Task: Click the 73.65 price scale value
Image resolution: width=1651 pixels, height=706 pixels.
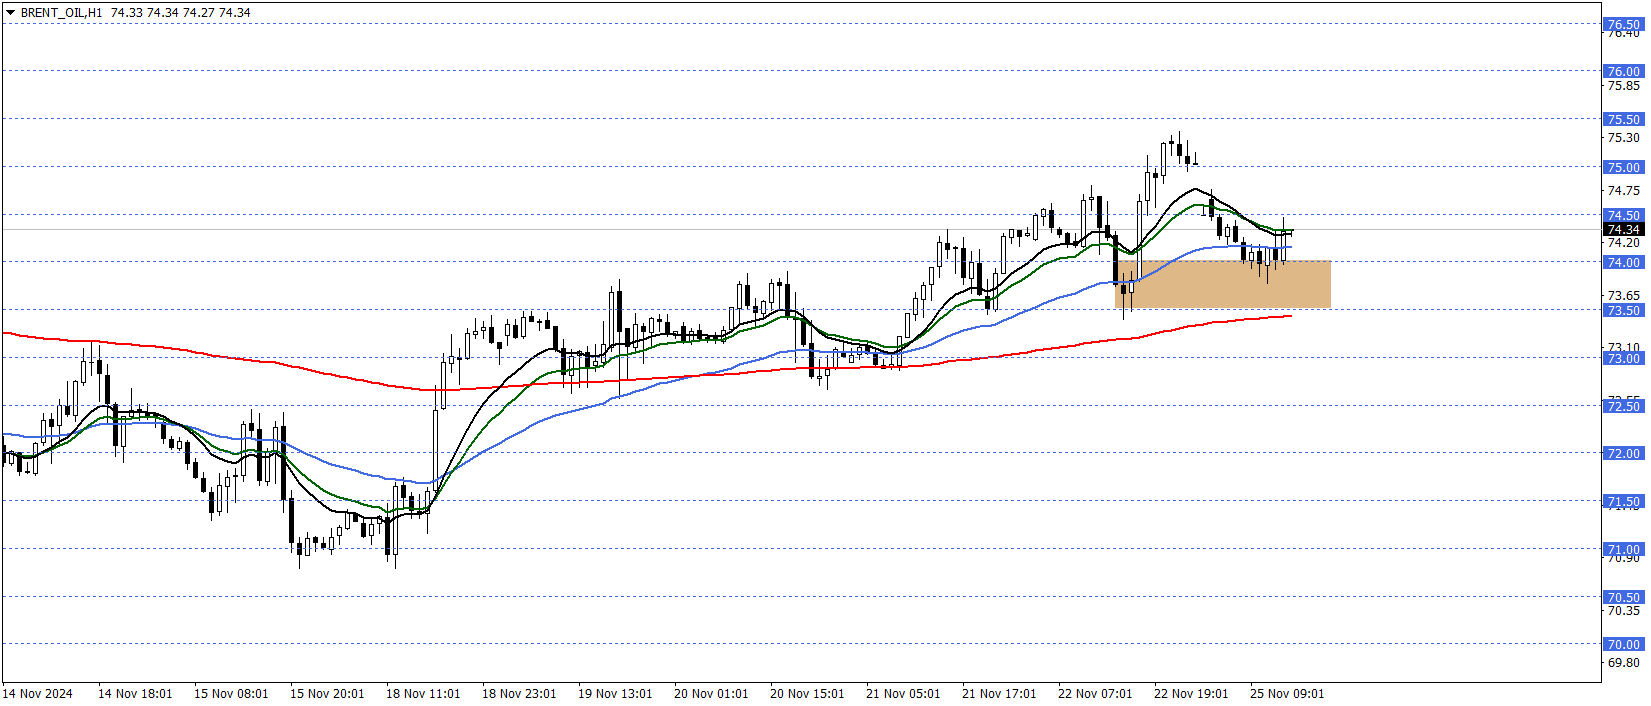Action: 1623,295
